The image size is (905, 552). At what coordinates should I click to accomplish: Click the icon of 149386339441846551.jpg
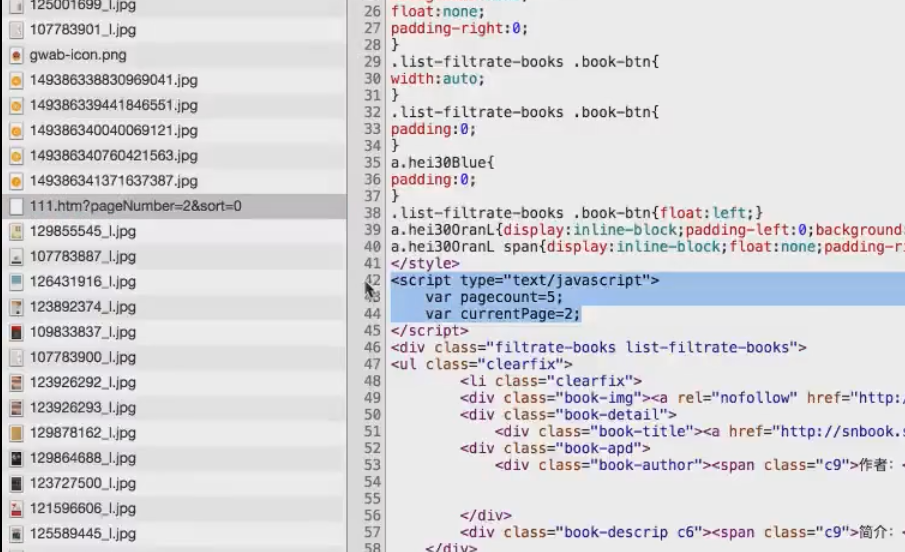17,106
